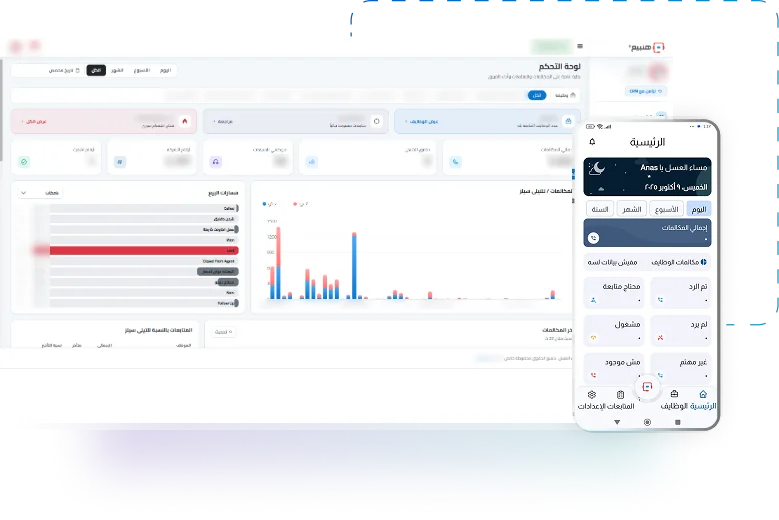
Task: Tap Android back triangle on phone
Action: pyautogui.click(x=617, y=422)
